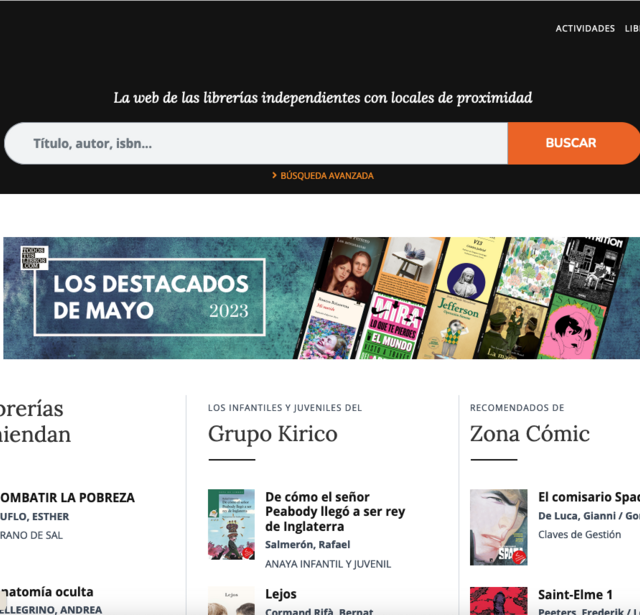Open publisher Claves de Gestión
Image resolution: width=640 pixels, height=615 pixels.
point(580,535)
